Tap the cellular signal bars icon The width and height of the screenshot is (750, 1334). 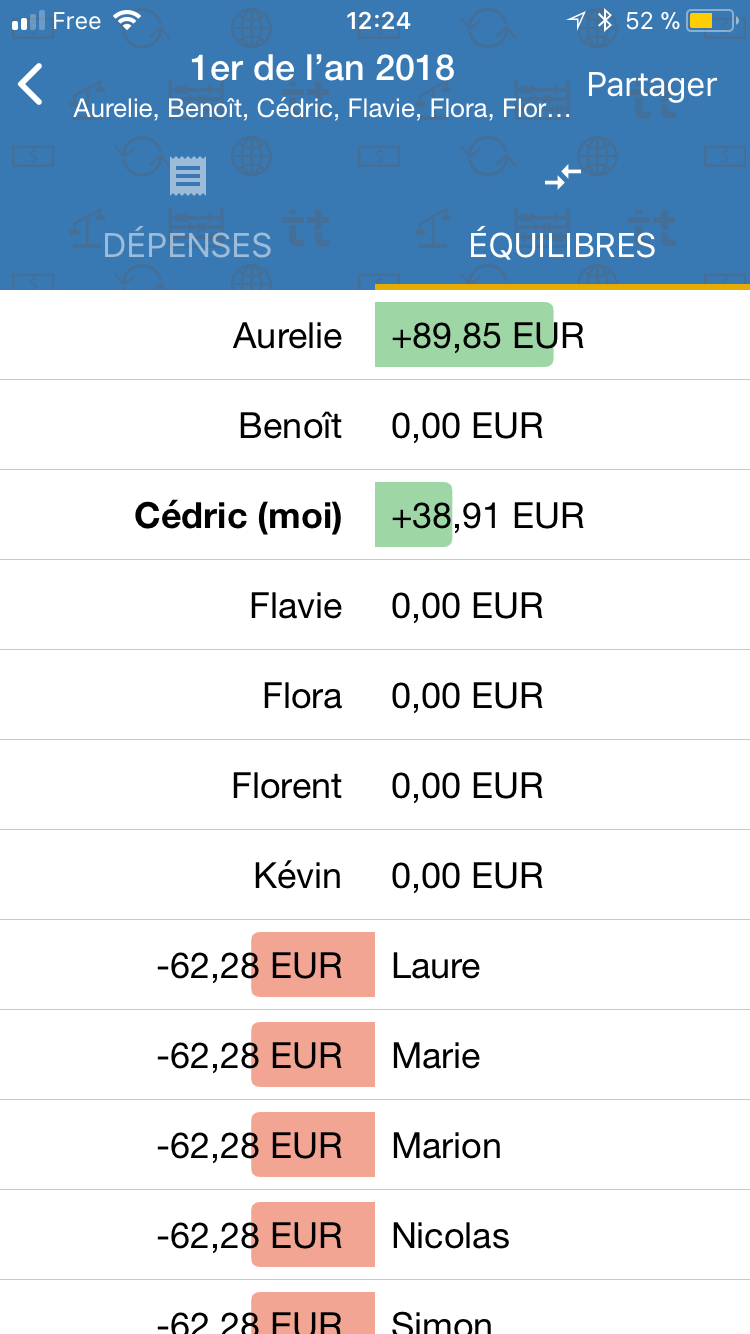(27, 21)
